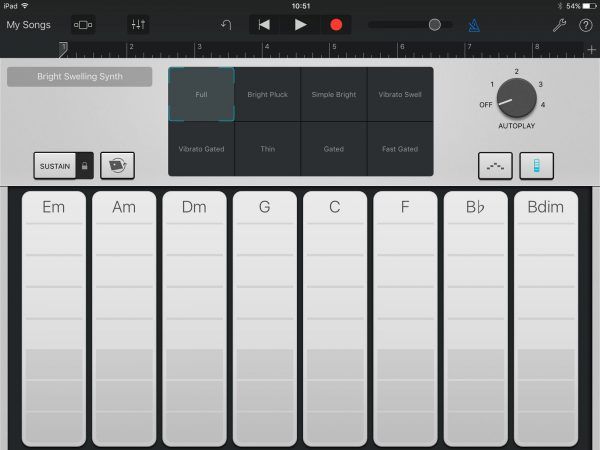This screenshot has width=600, height=450.
Task: Play the B♭ chord strip
Action: [x=476, y=318]
